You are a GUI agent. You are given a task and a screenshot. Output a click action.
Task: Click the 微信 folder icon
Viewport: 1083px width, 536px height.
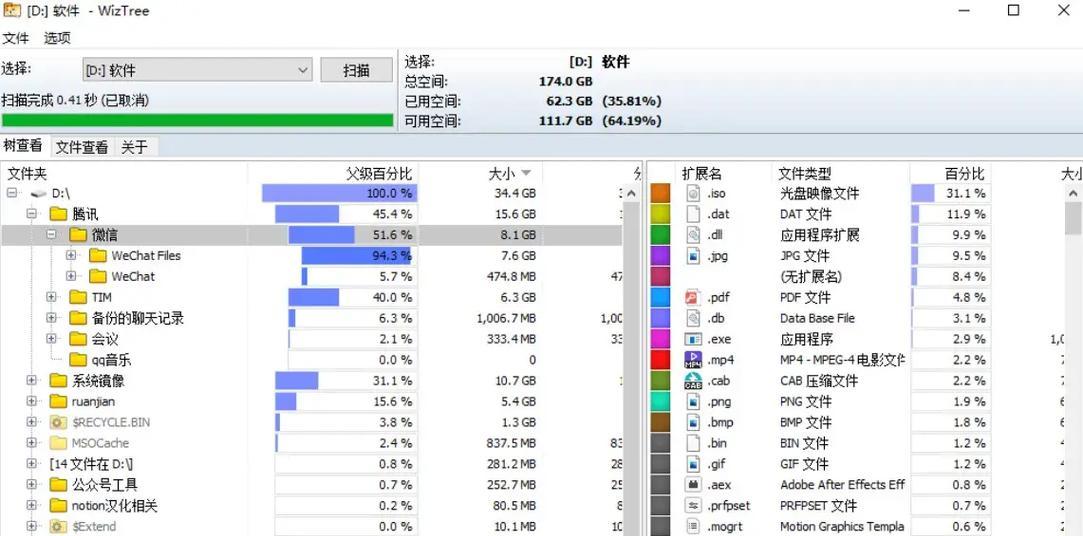click(78, 235)
